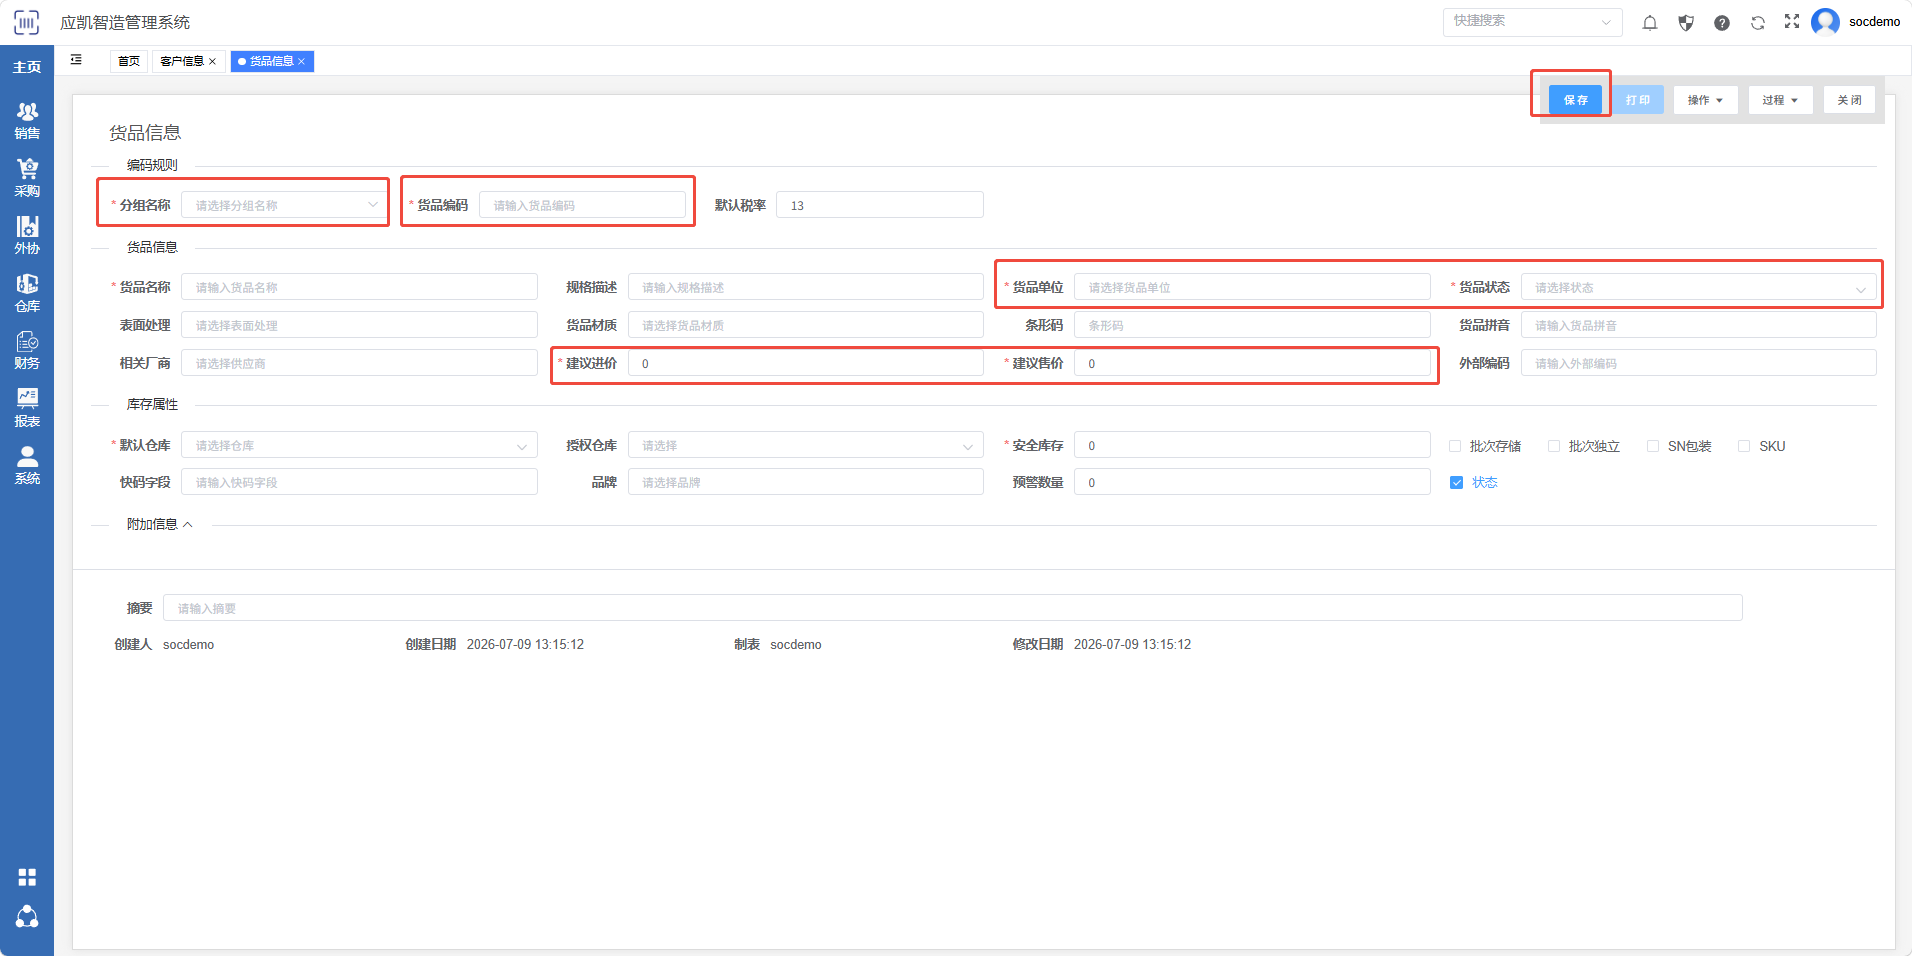Click the application logo icon
1912x956 pixels.
click(26, 22)
